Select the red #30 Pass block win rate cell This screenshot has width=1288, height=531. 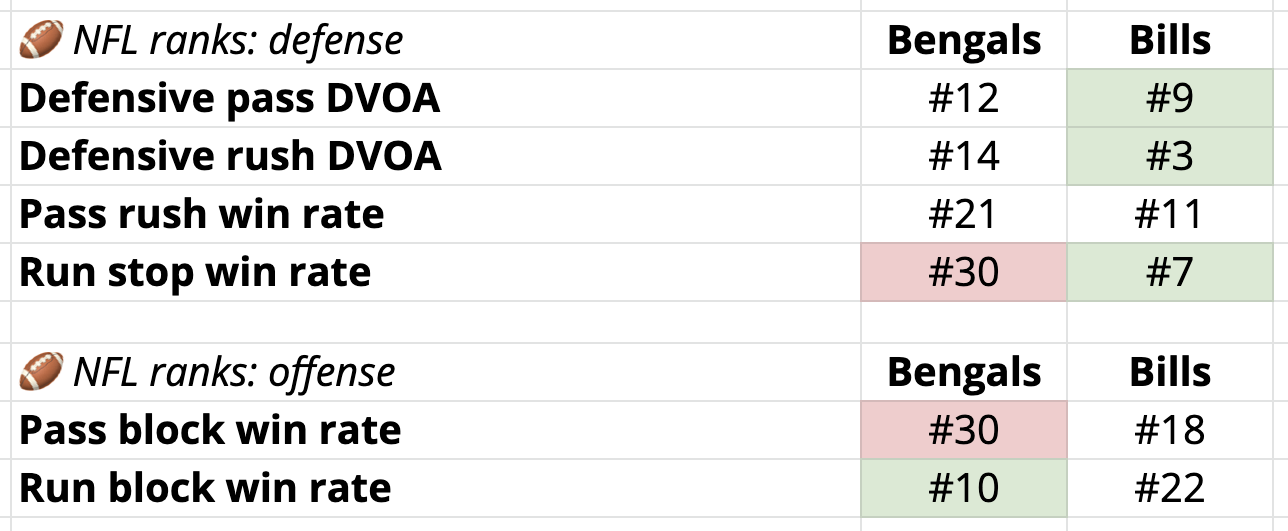coord(964,430)
